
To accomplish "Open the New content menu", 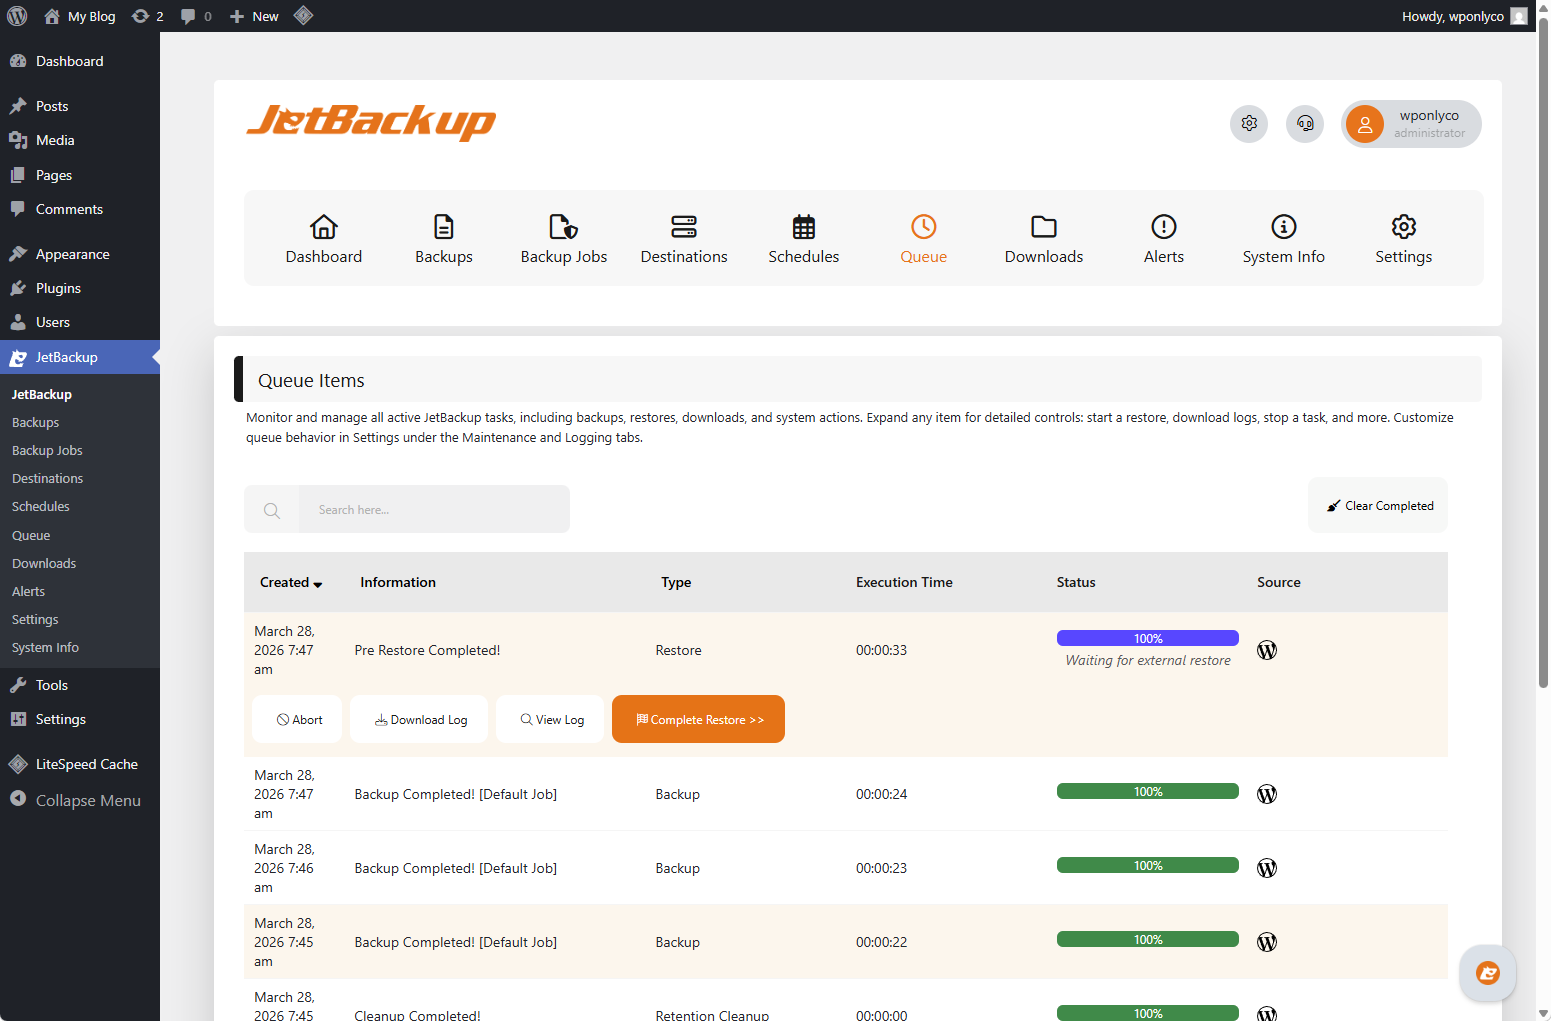I will [254, 16].
